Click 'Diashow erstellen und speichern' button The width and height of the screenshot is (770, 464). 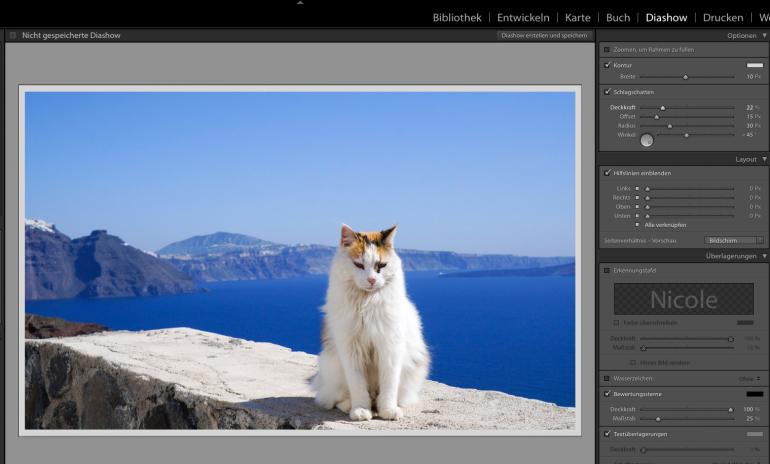(544, 35)
